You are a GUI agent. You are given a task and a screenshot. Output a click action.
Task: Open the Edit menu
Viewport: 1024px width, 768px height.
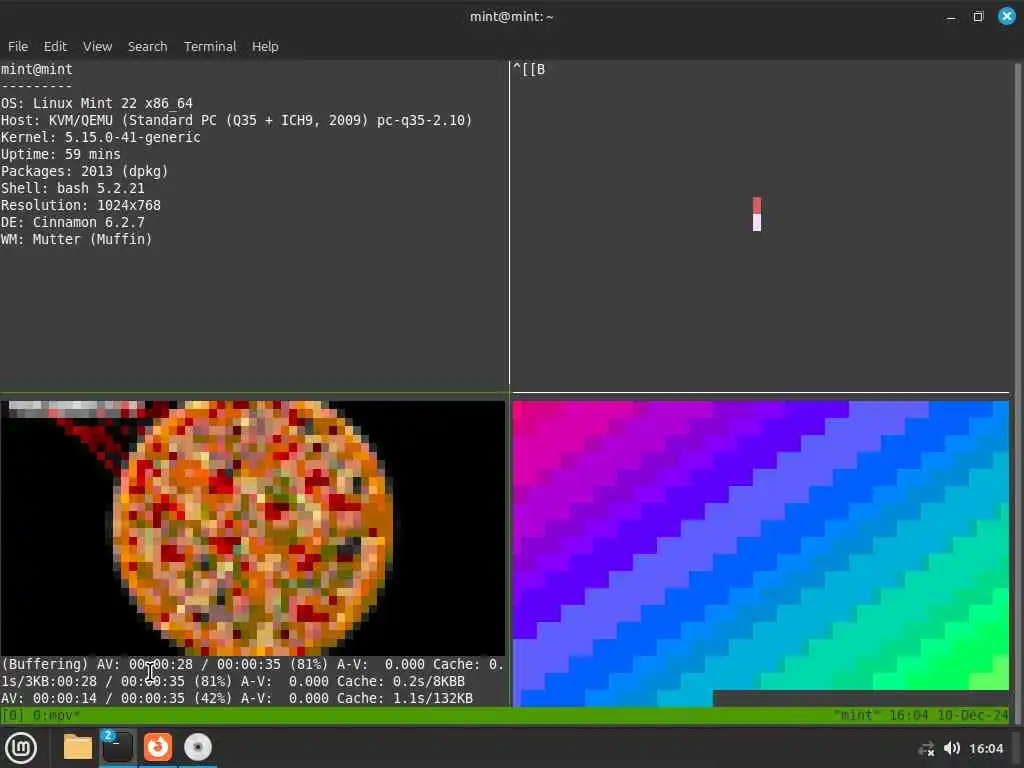coord(55,46)
